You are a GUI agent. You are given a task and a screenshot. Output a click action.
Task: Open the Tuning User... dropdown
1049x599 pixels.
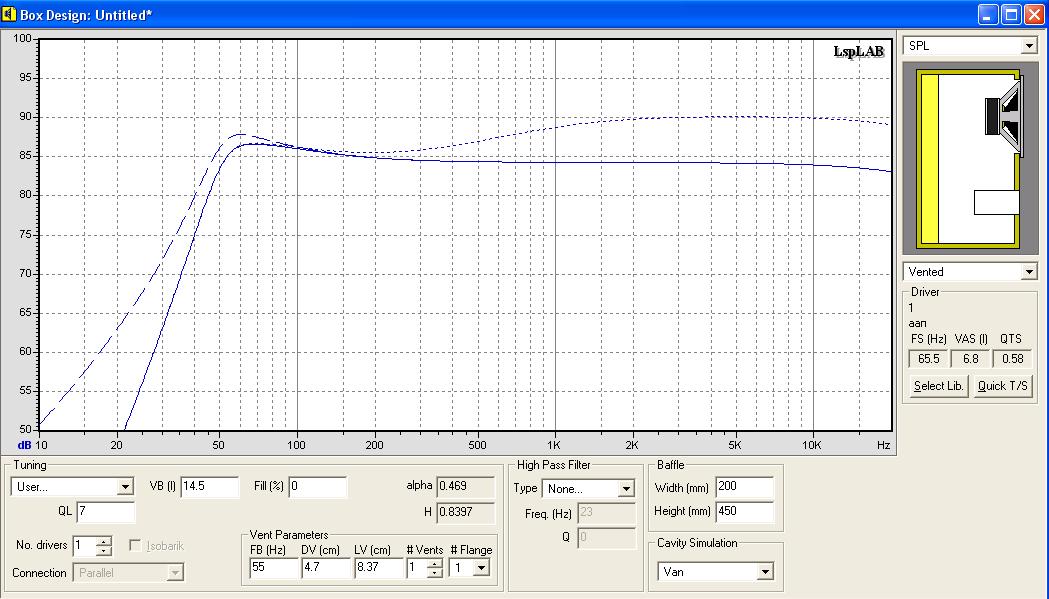[125, 487]
